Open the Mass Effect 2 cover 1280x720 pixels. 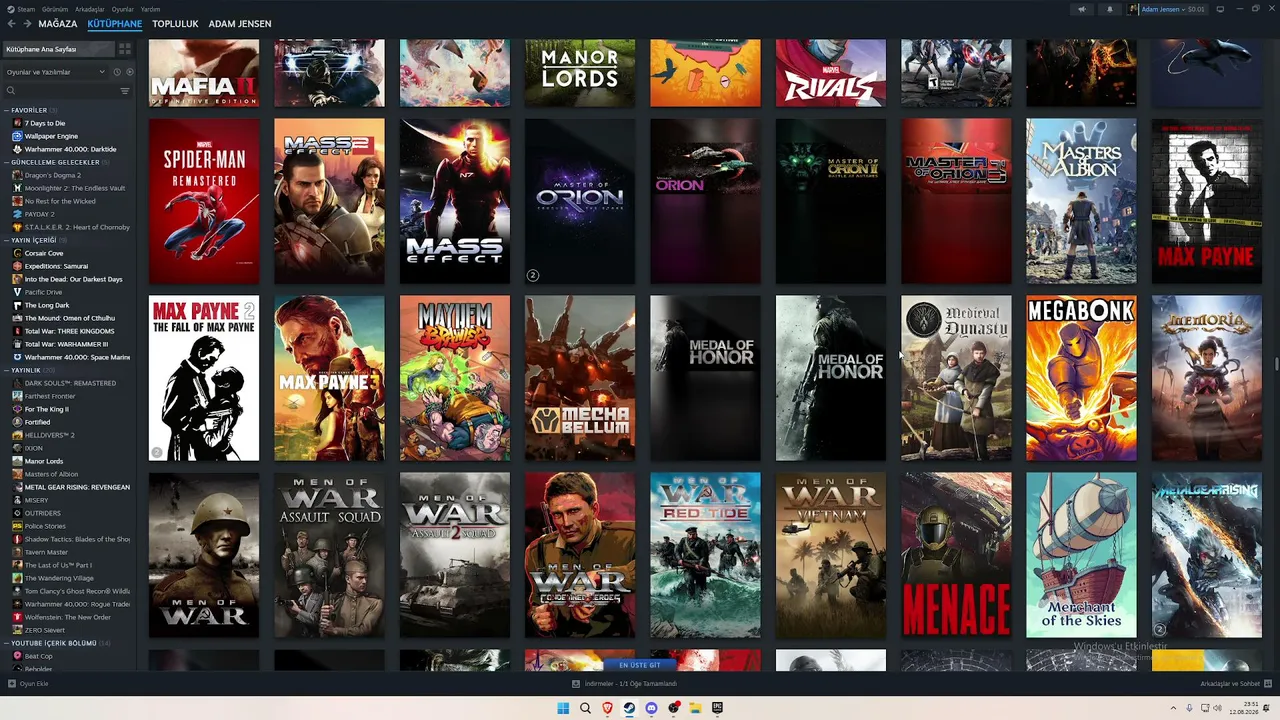point(329,201)
